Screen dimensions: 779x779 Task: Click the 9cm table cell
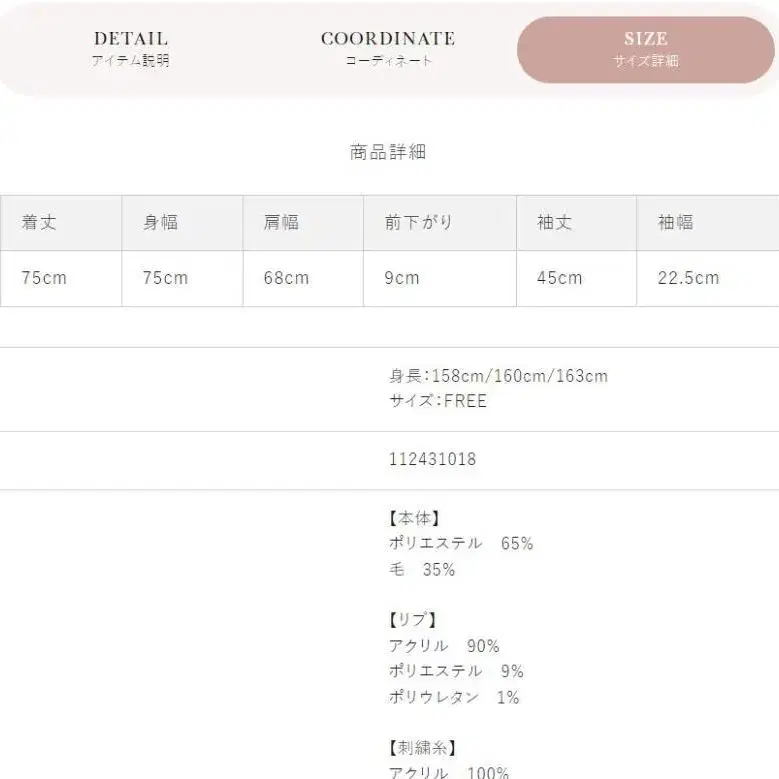[x=402, y=278]
